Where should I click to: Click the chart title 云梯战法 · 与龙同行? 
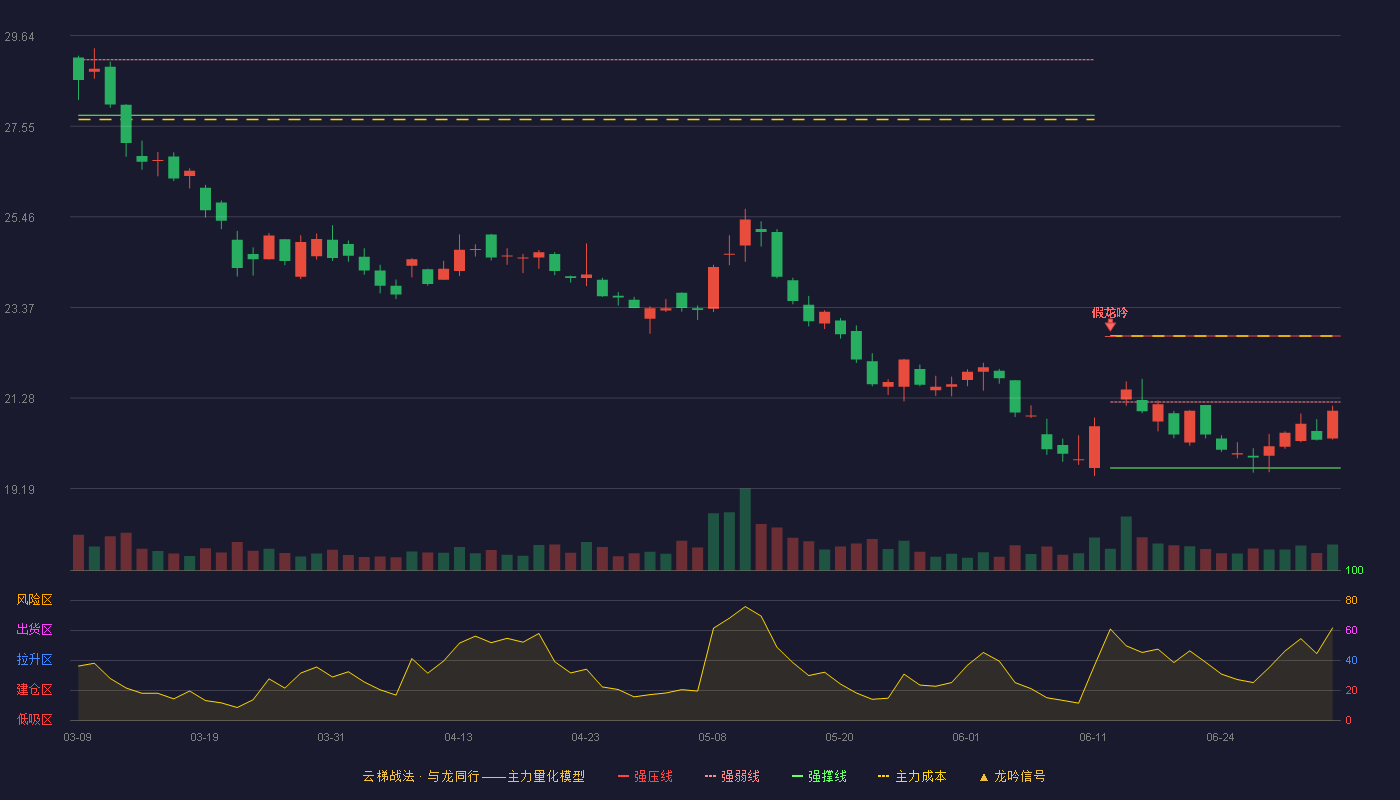[x=421, y=776]
